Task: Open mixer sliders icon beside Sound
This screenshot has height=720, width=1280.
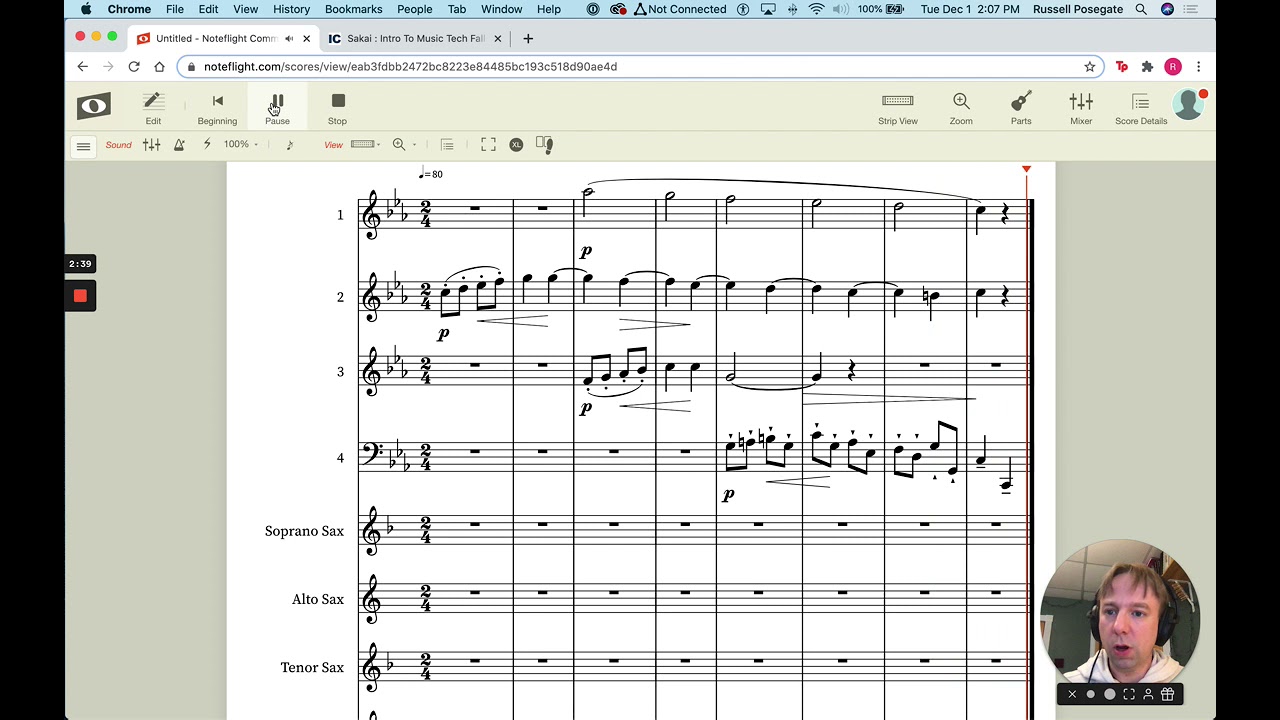Action: [x=152, y=145]
